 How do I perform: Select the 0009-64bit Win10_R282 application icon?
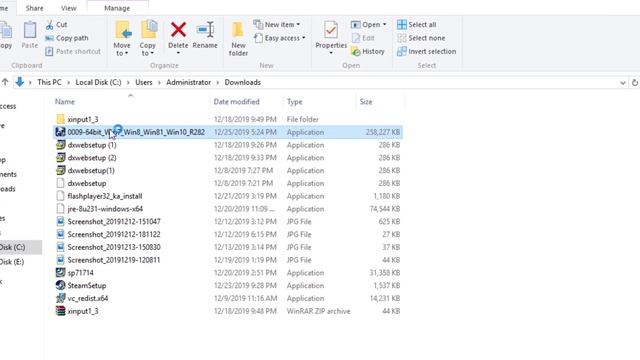tap(60, 132)
